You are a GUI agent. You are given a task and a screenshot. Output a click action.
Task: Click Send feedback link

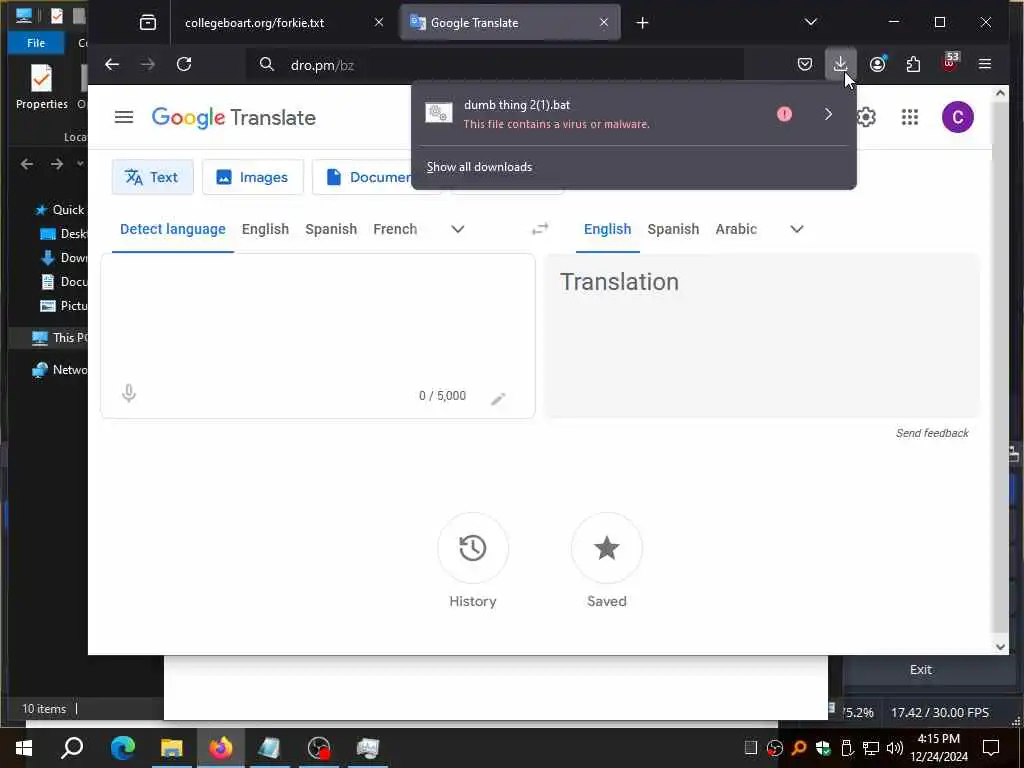click(932, 433)
